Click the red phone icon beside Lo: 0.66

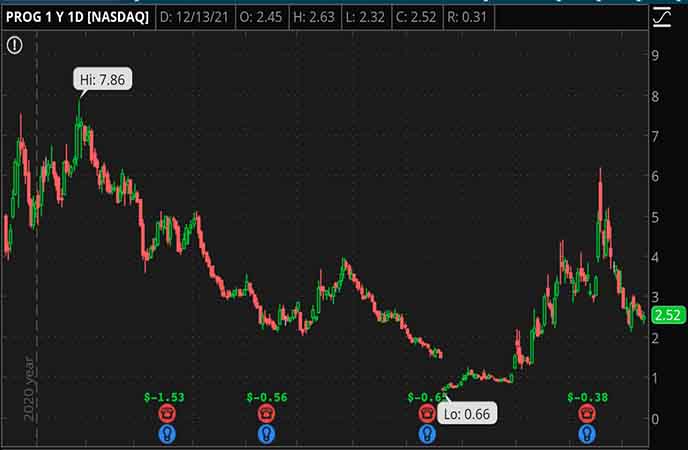coord(427,414)
